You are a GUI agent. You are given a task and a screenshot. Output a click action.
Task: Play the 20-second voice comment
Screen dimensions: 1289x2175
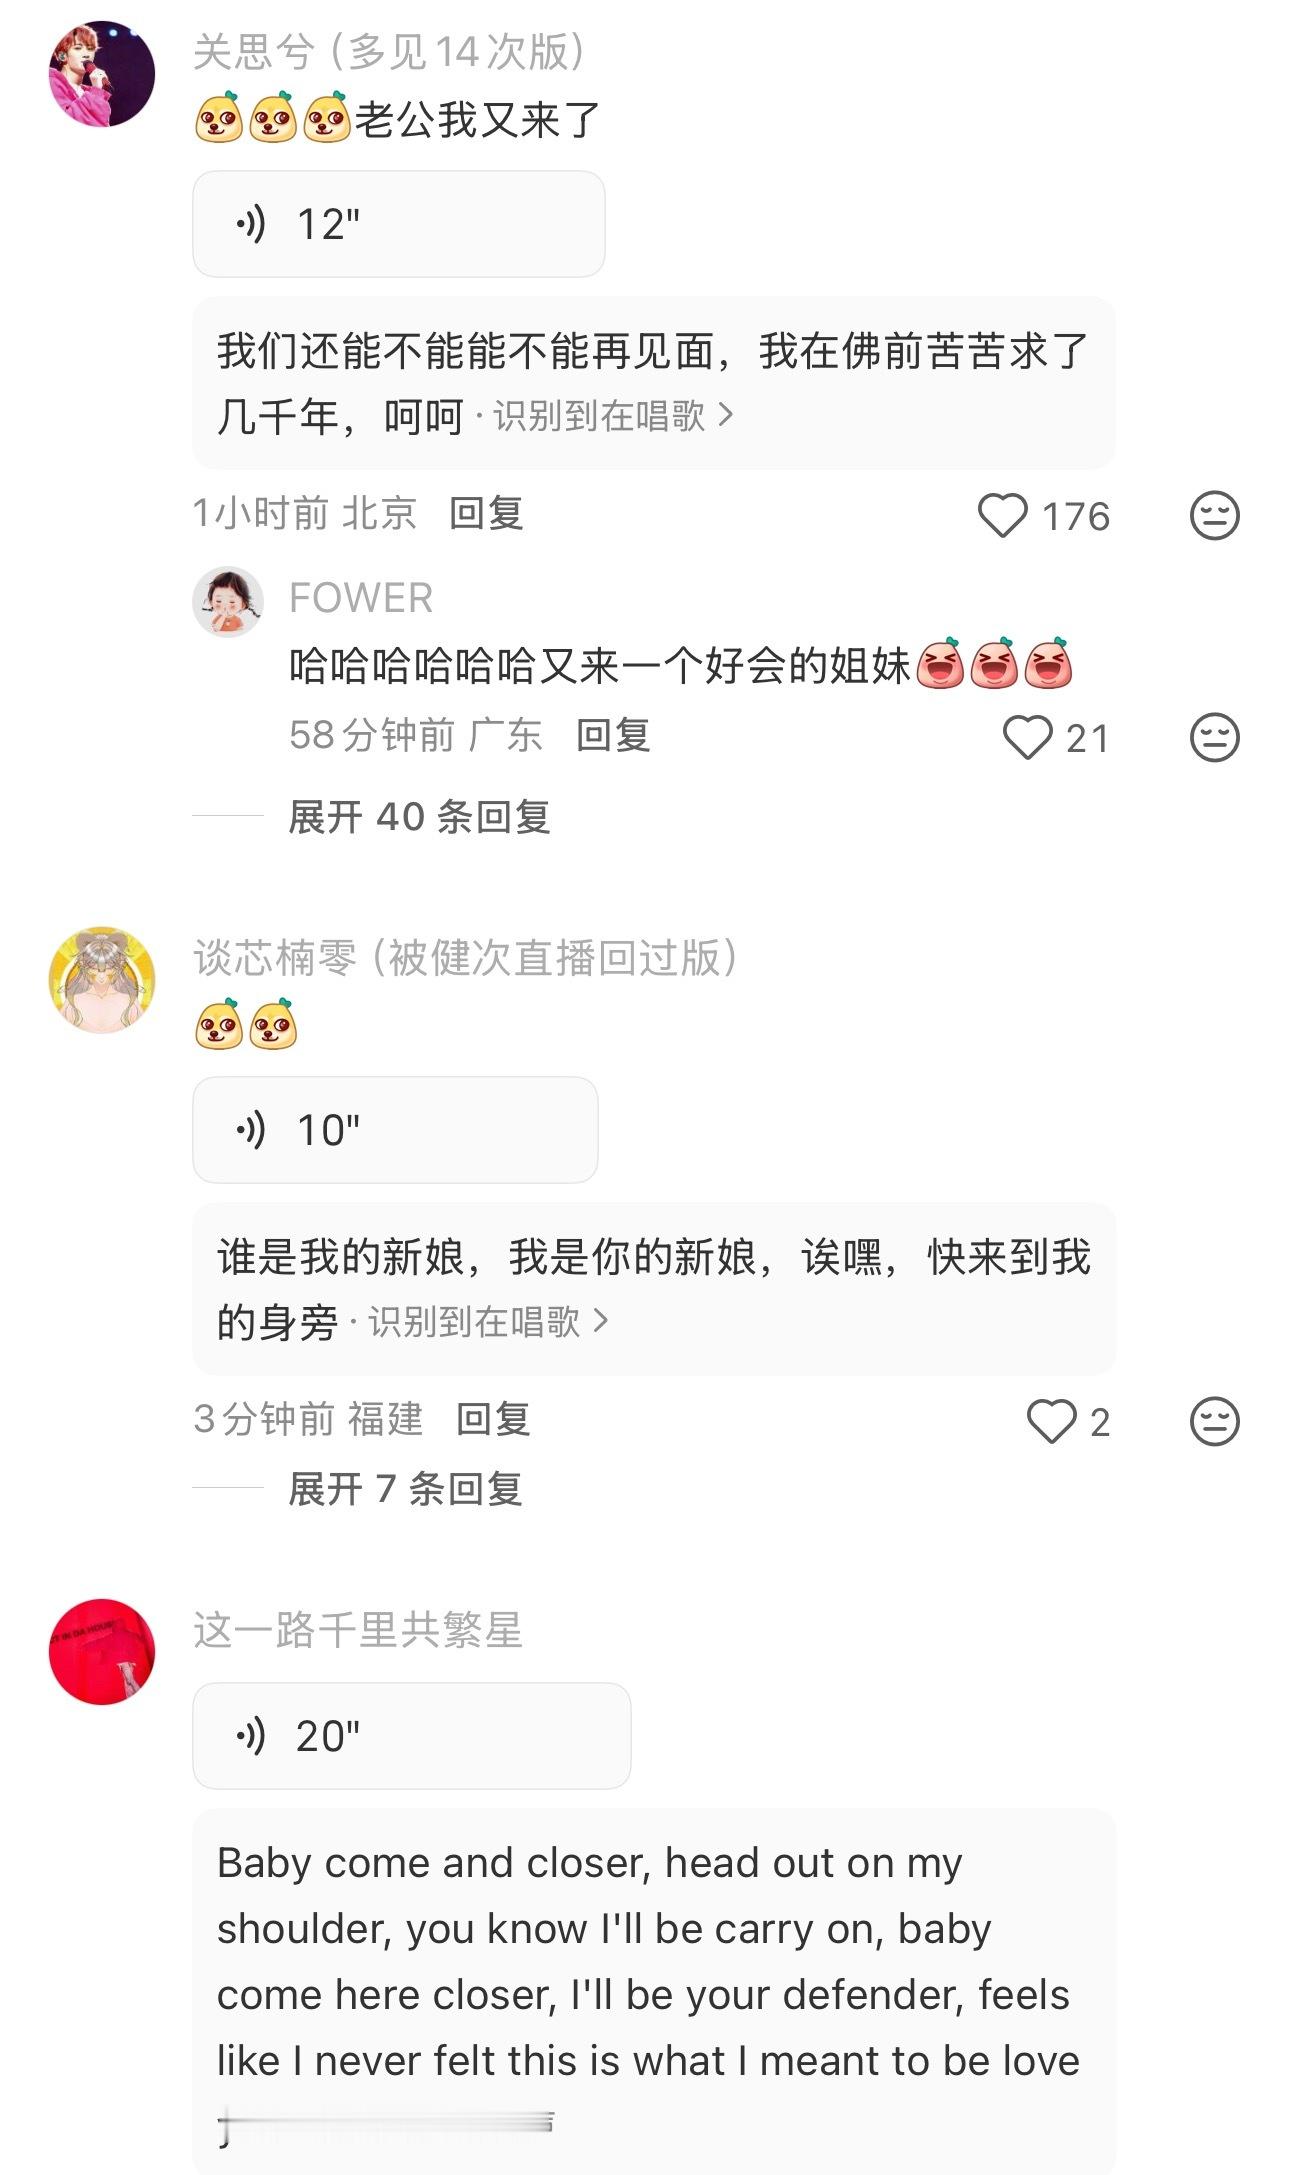click(411, 1736)
